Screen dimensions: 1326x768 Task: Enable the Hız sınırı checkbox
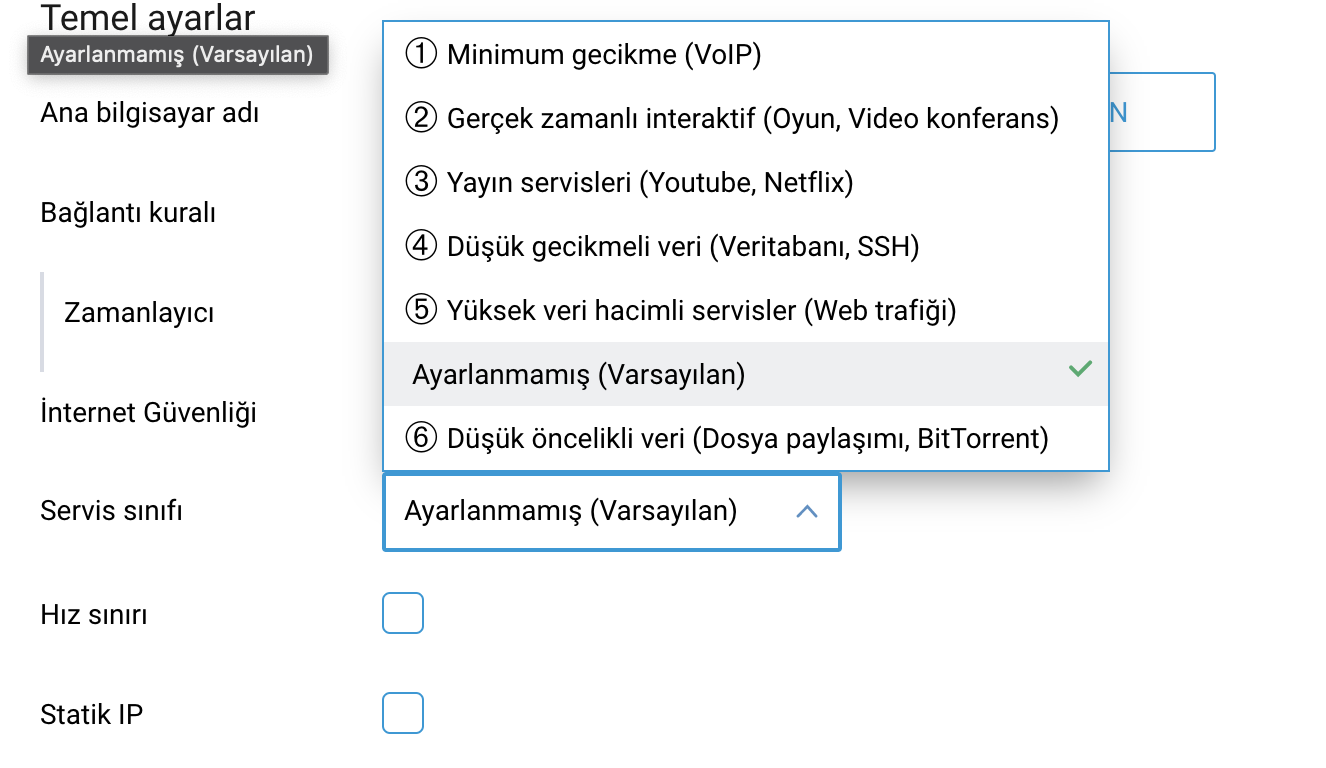click(x=403, y=613)
